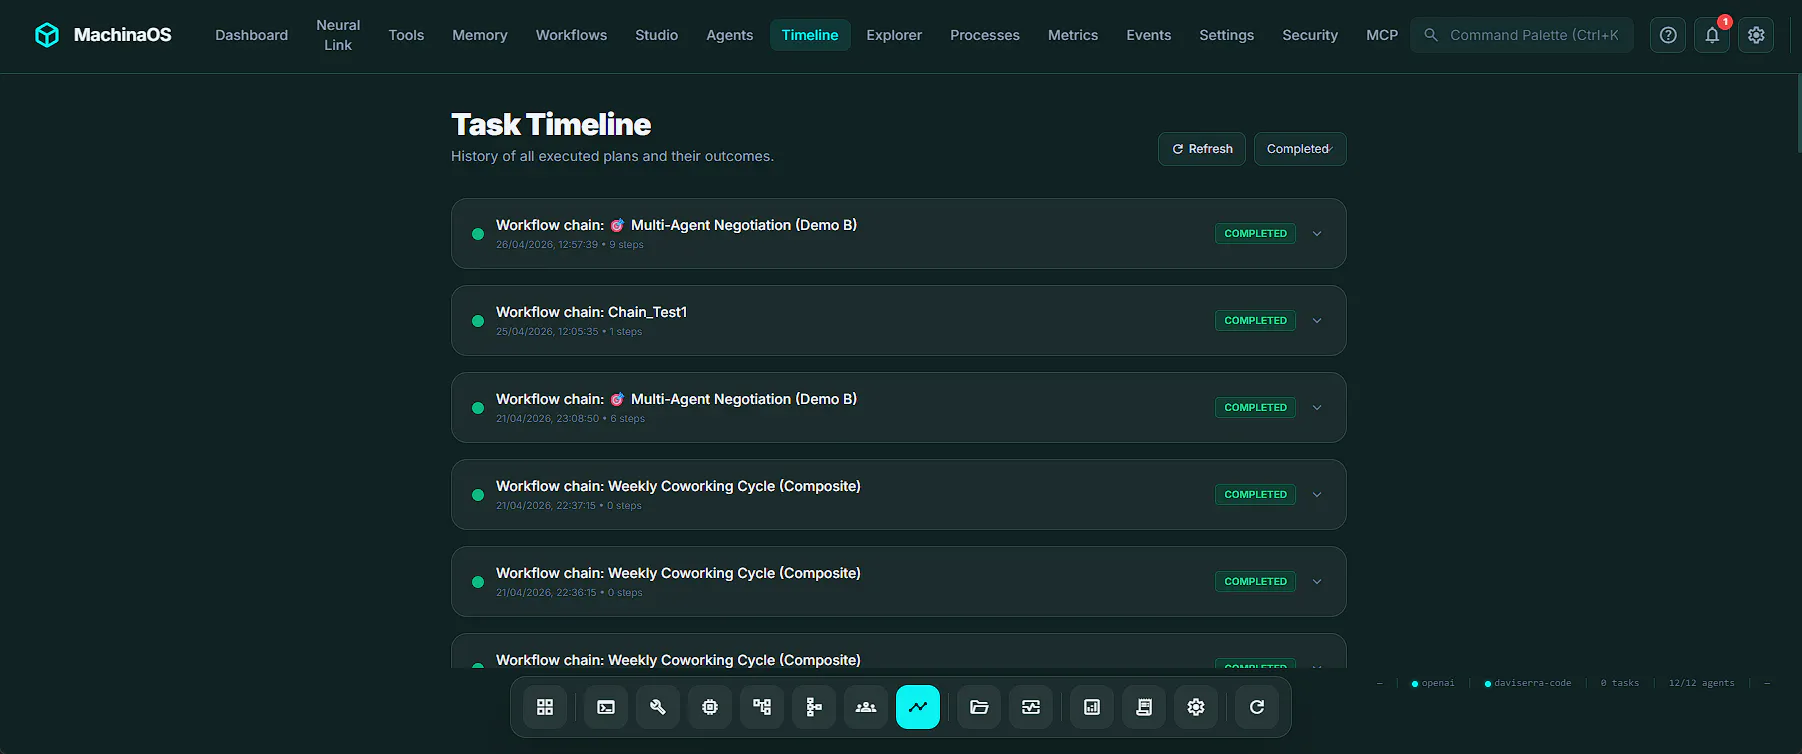Click the 12/12 agents status entry
This screenshot has width=1802, height=754.
pos(1702,683)
